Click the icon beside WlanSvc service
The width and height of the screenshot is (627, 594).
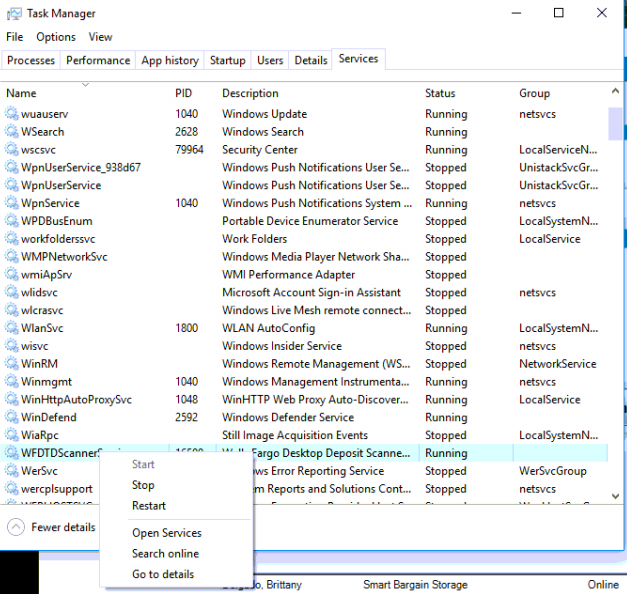click(x=12, y=328)
